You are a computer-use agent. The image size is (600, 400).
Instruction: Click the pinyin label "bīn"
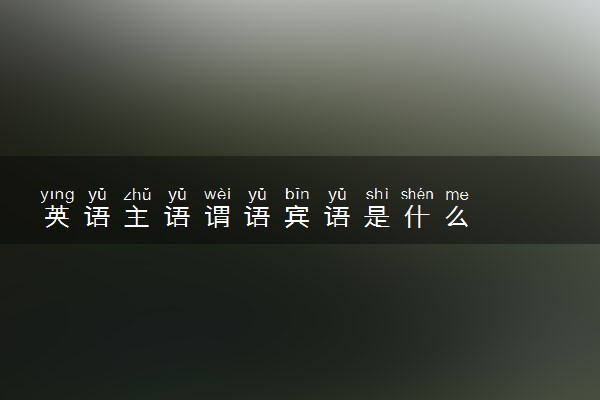coord(297,194)
